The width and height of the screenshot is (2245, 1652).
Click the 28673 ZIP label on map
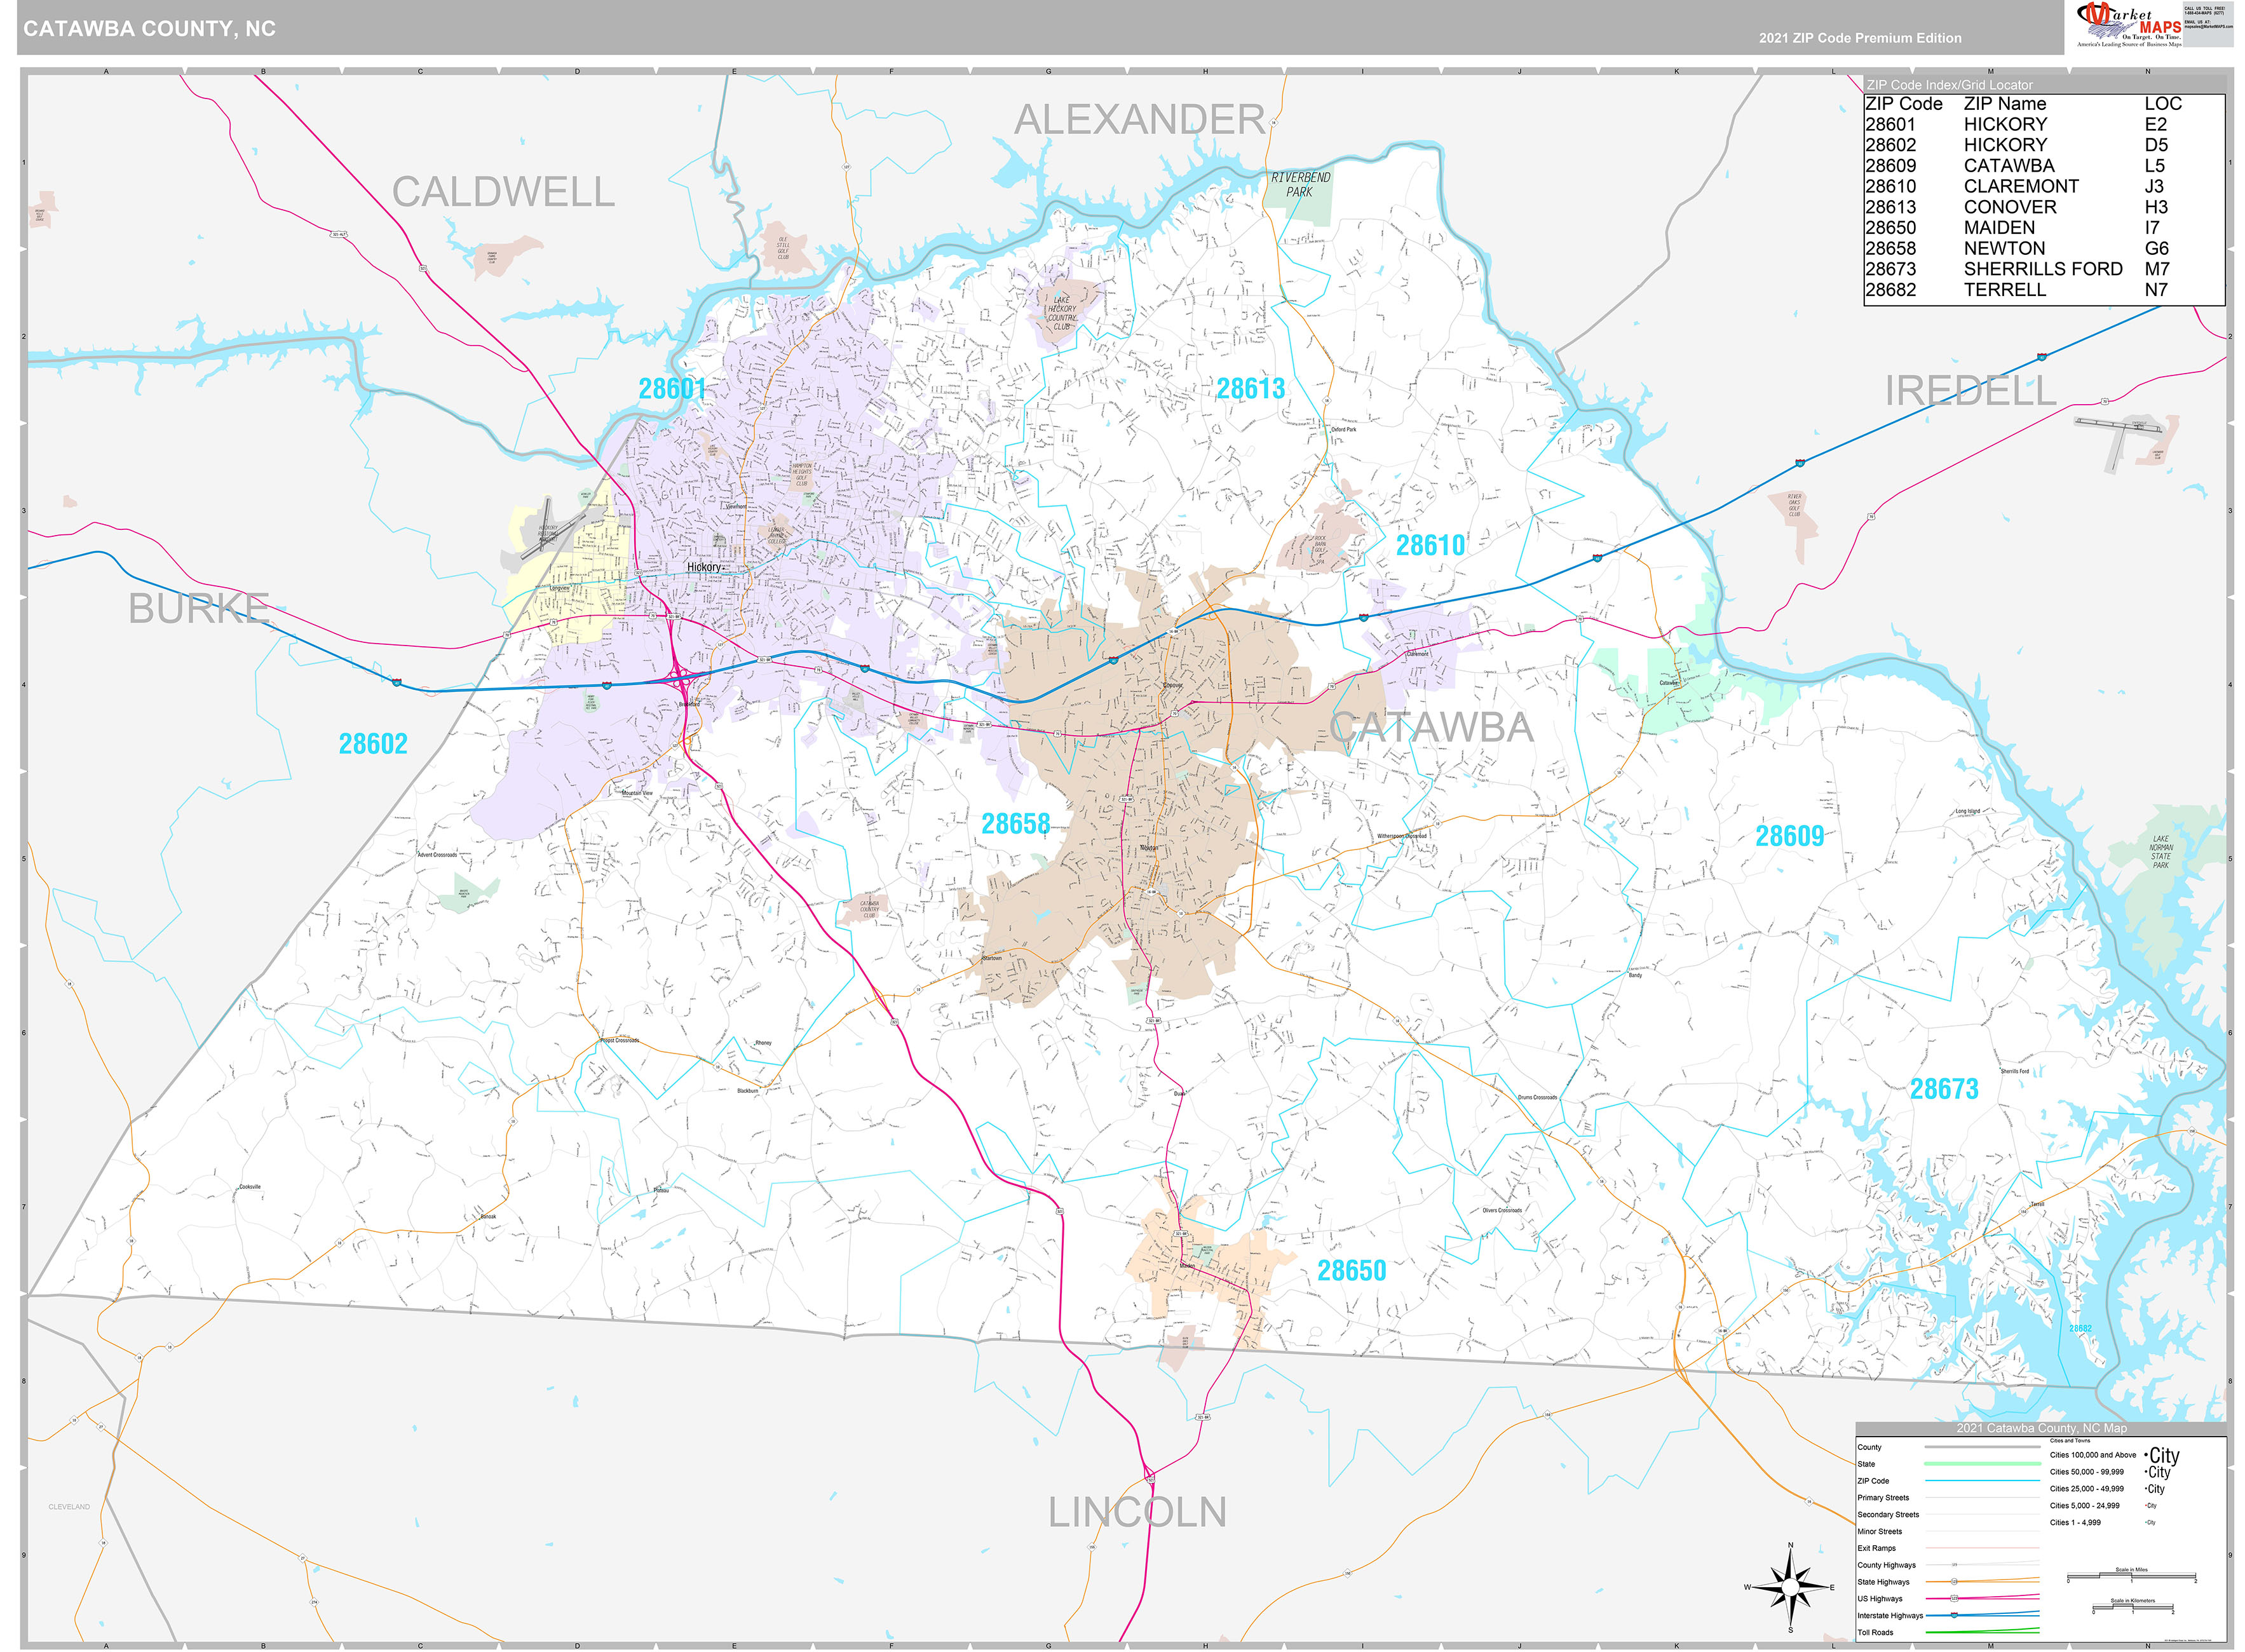click(x=1944, y=1089)
